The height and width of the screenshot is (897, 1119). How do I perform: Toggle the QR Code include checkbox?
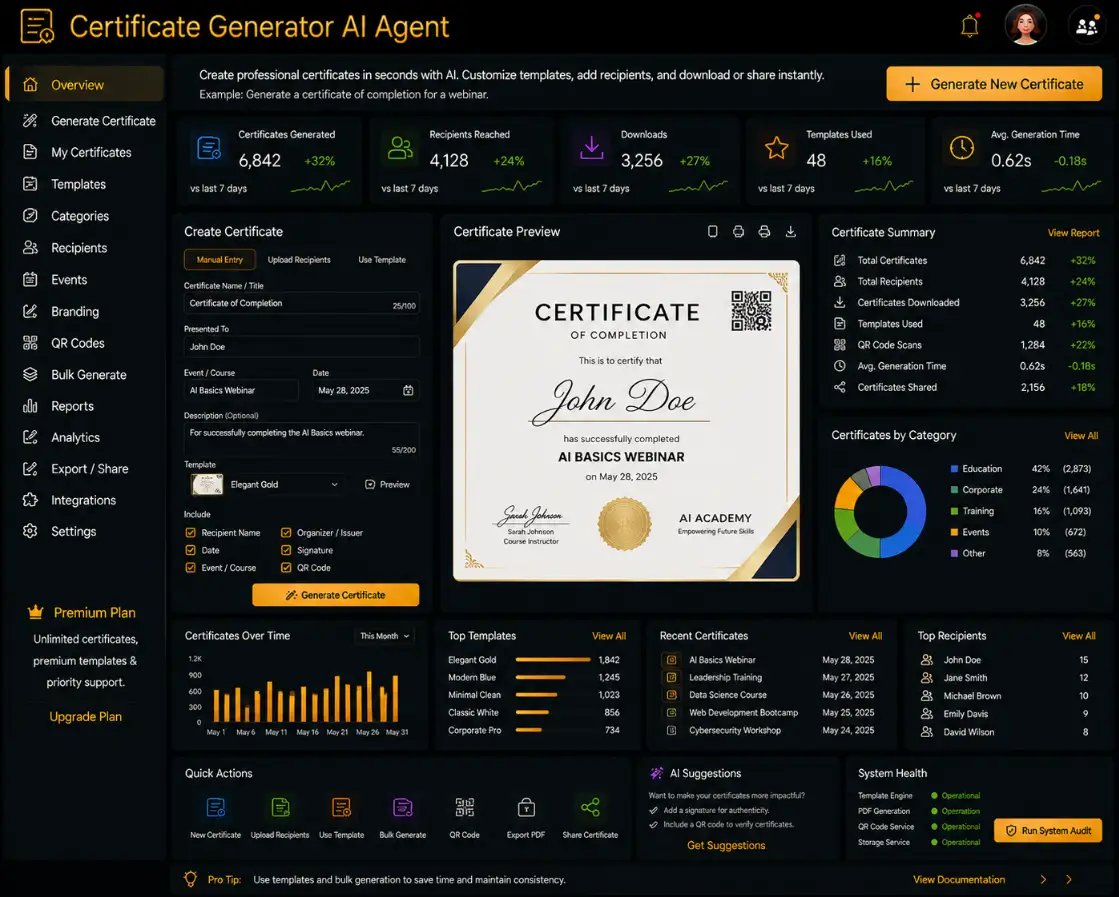286,568
